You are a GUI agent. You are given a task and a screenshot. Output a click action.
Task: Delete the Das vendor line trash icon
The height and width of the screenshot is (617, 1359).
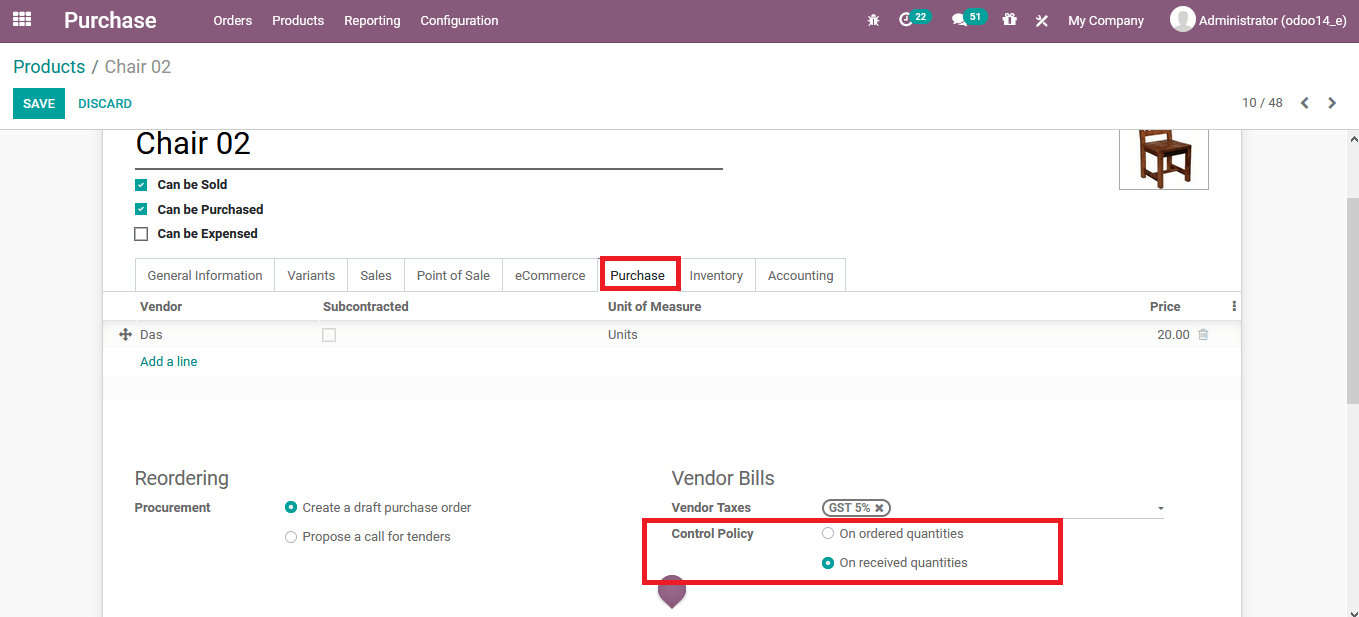(1203, 335)
